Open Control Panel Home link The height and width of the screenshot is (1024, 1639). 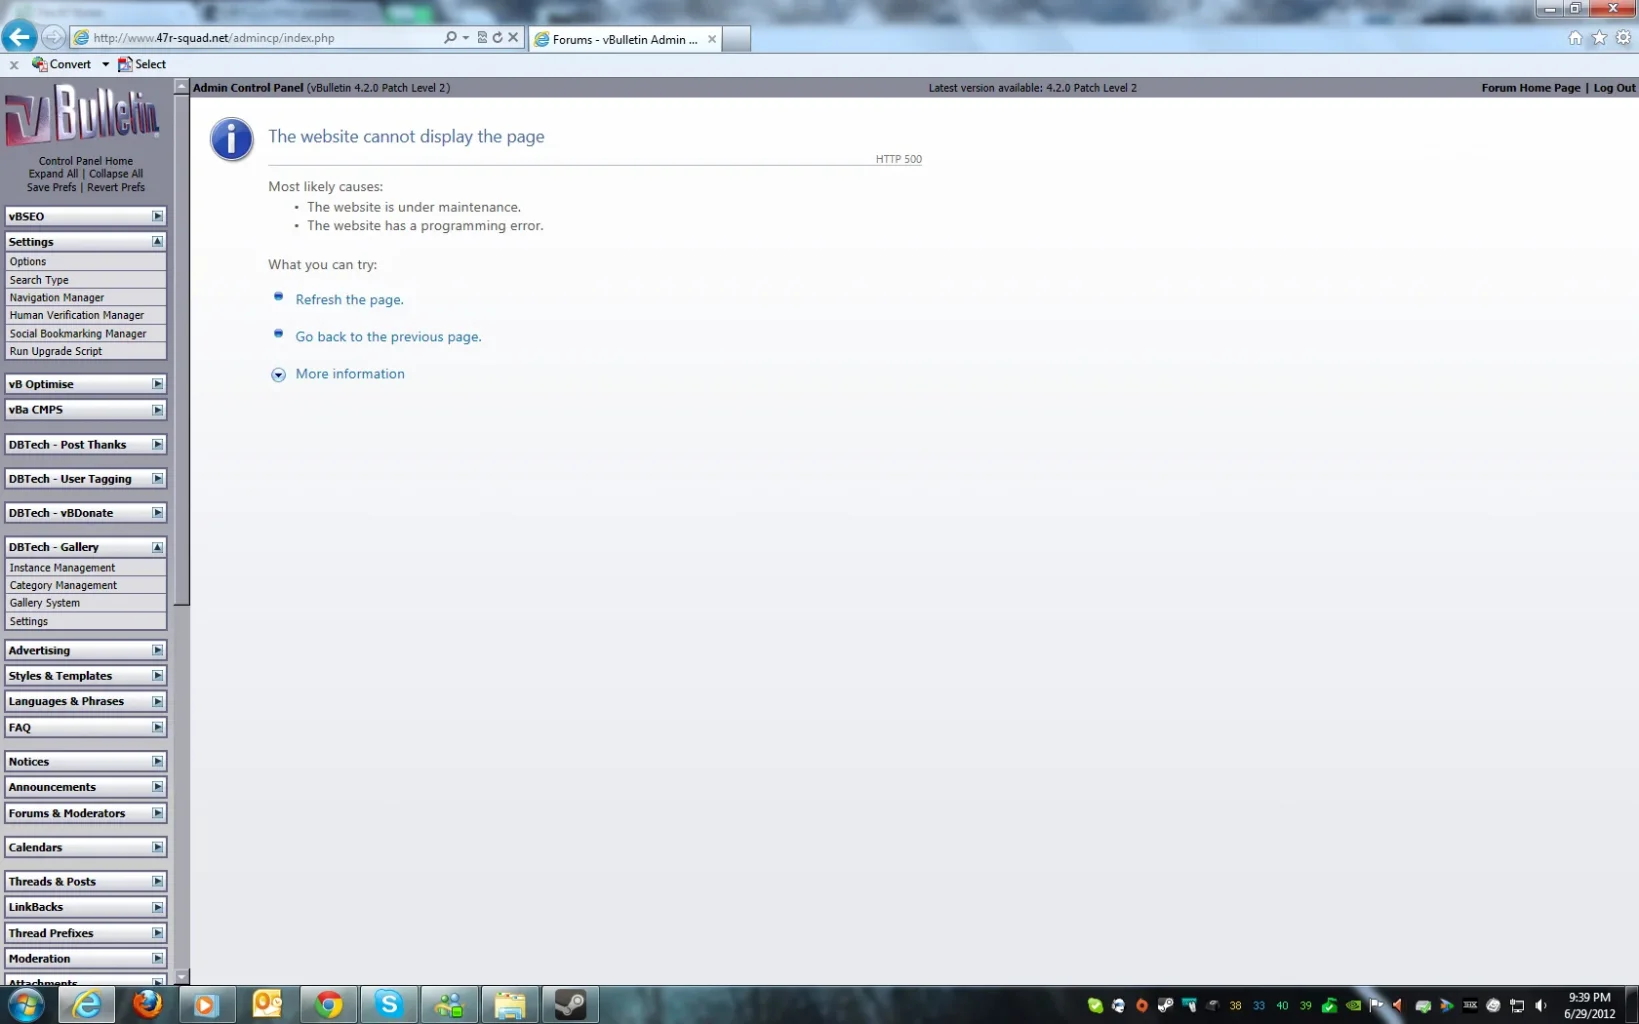pyautogui.click(x=85, y=161)
